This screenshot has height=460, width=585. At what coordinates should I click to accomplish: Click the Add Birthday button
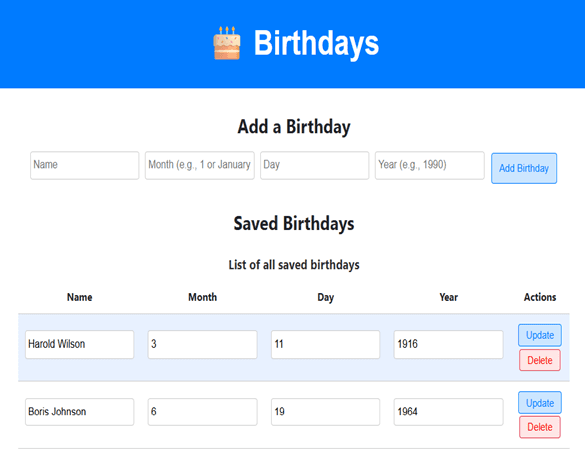524,168
